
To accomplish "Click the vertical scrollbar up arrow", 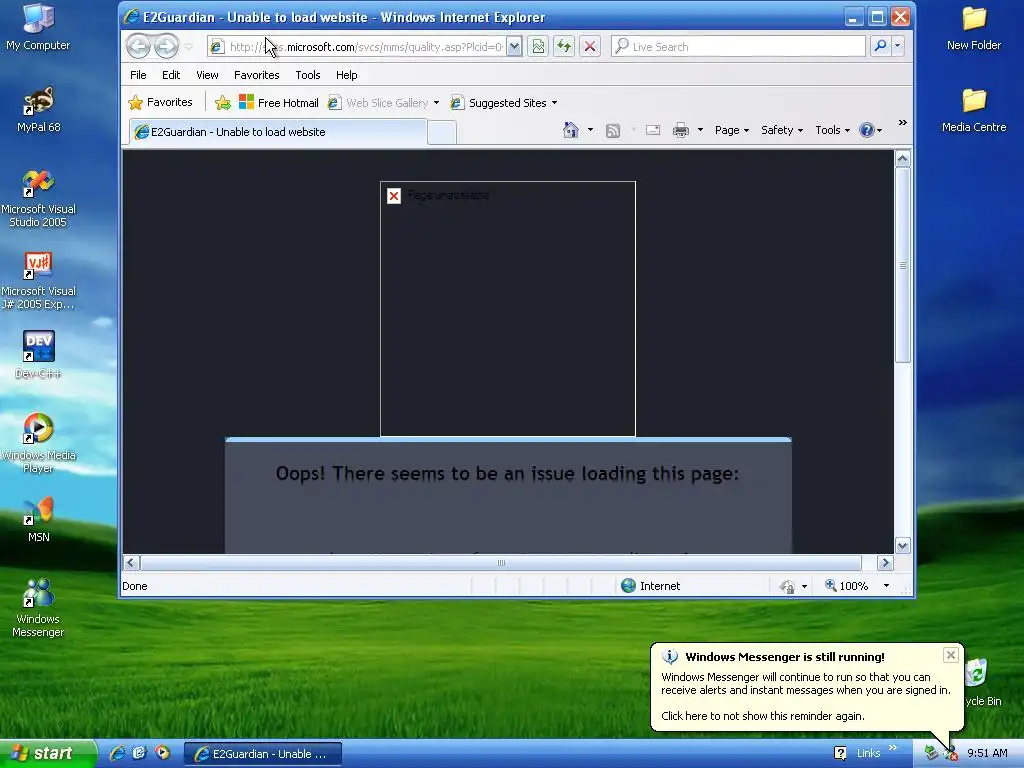I will 903,158.
